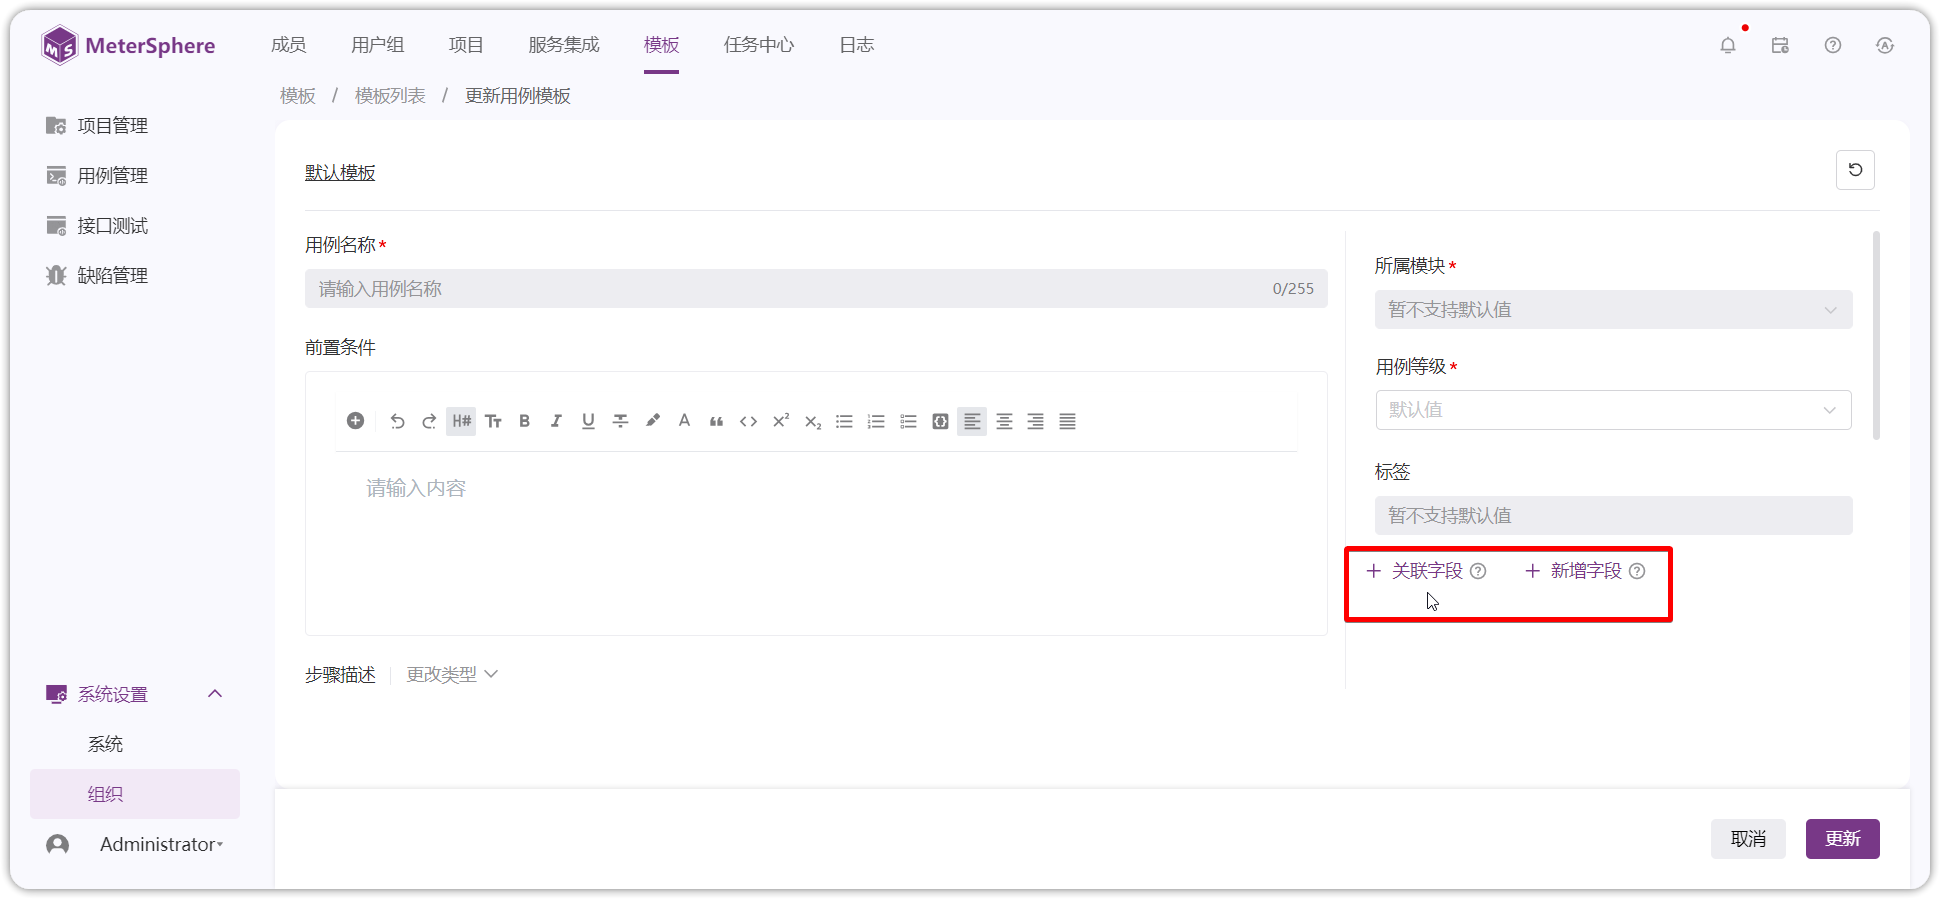1940x899 pixels.
Task: Open the font size dropdown
Action: pos(493,421)
